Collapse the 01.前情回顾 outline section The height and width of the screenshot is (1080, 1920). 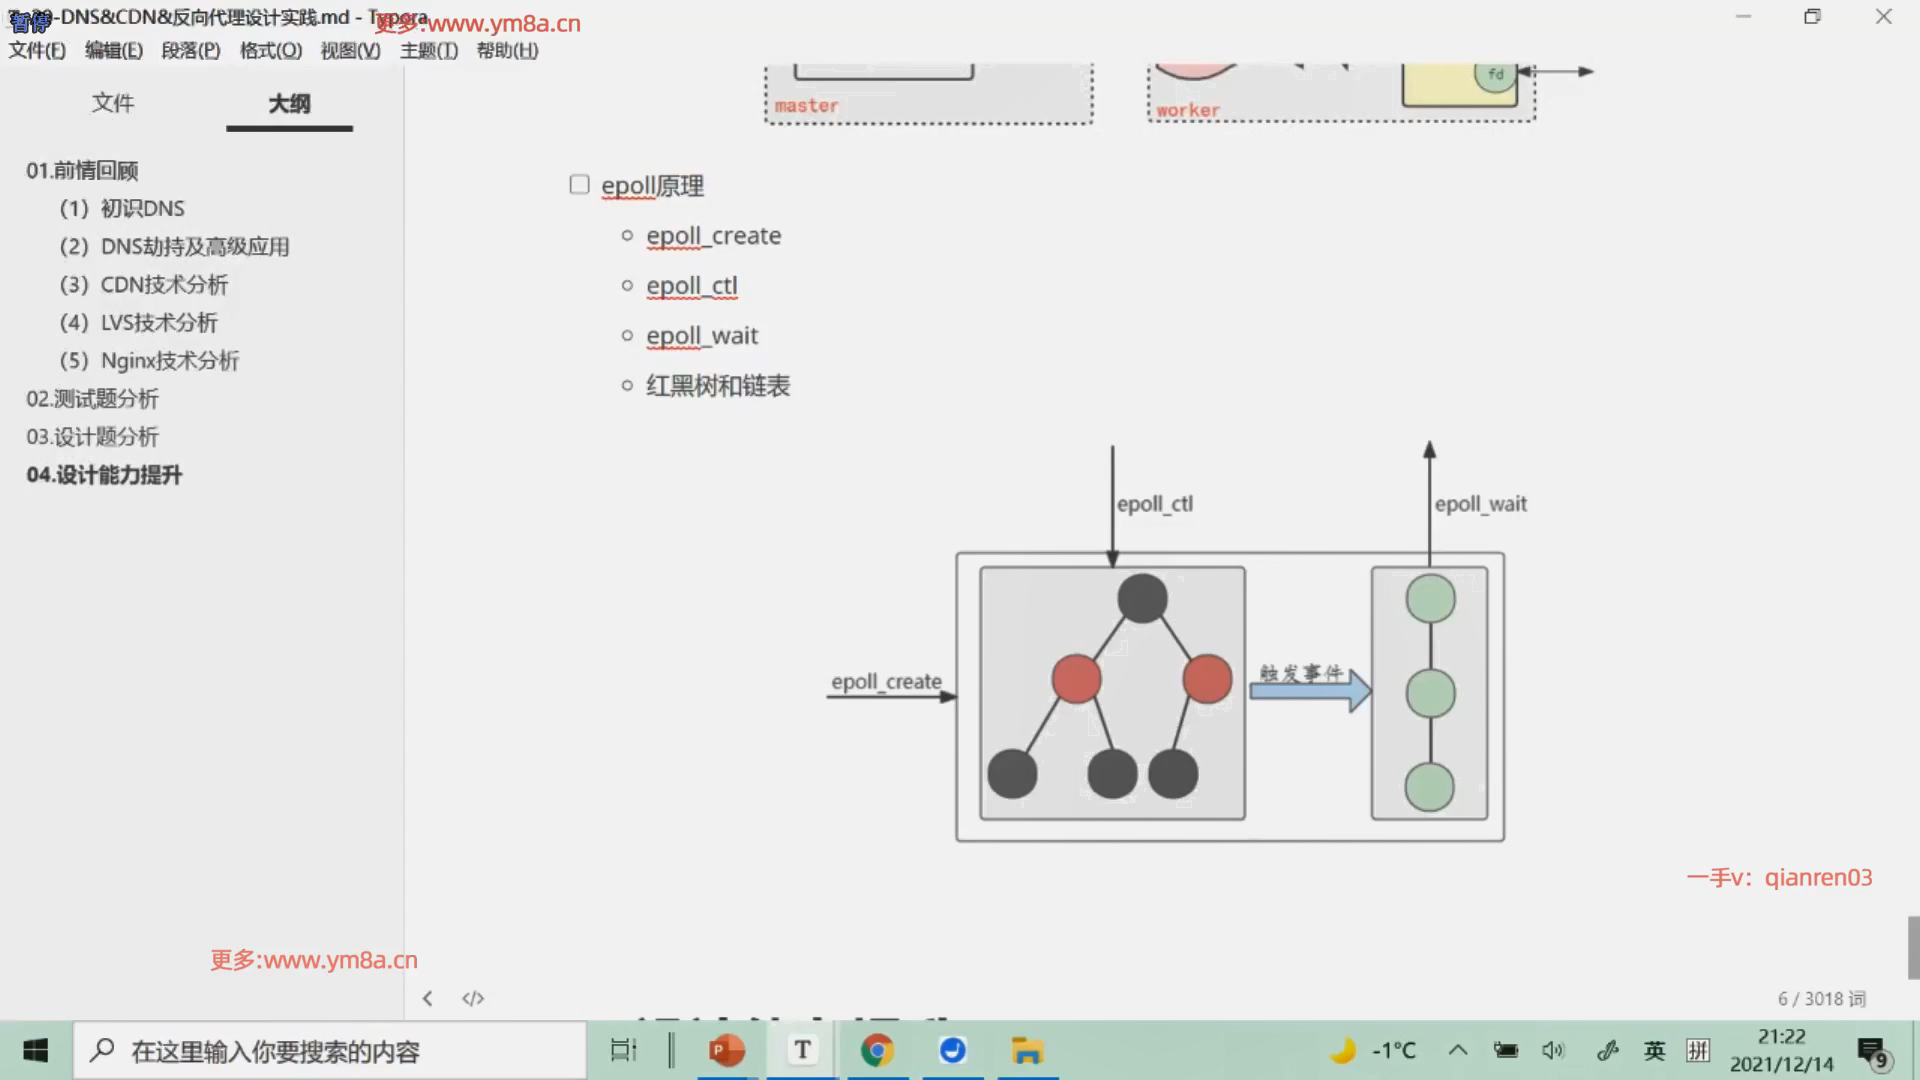82,170
